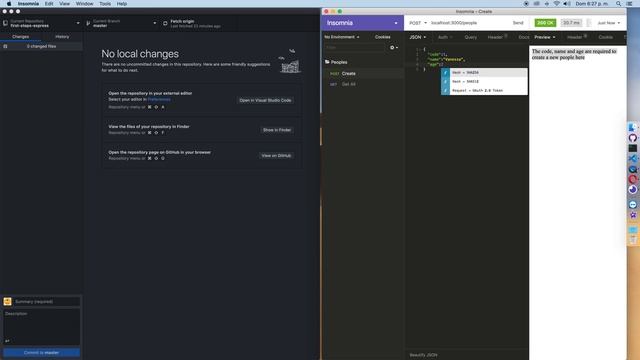This screenshot has height=360, width=640.
Task: Switch to the Changes tab
Action: click(20, 37)
